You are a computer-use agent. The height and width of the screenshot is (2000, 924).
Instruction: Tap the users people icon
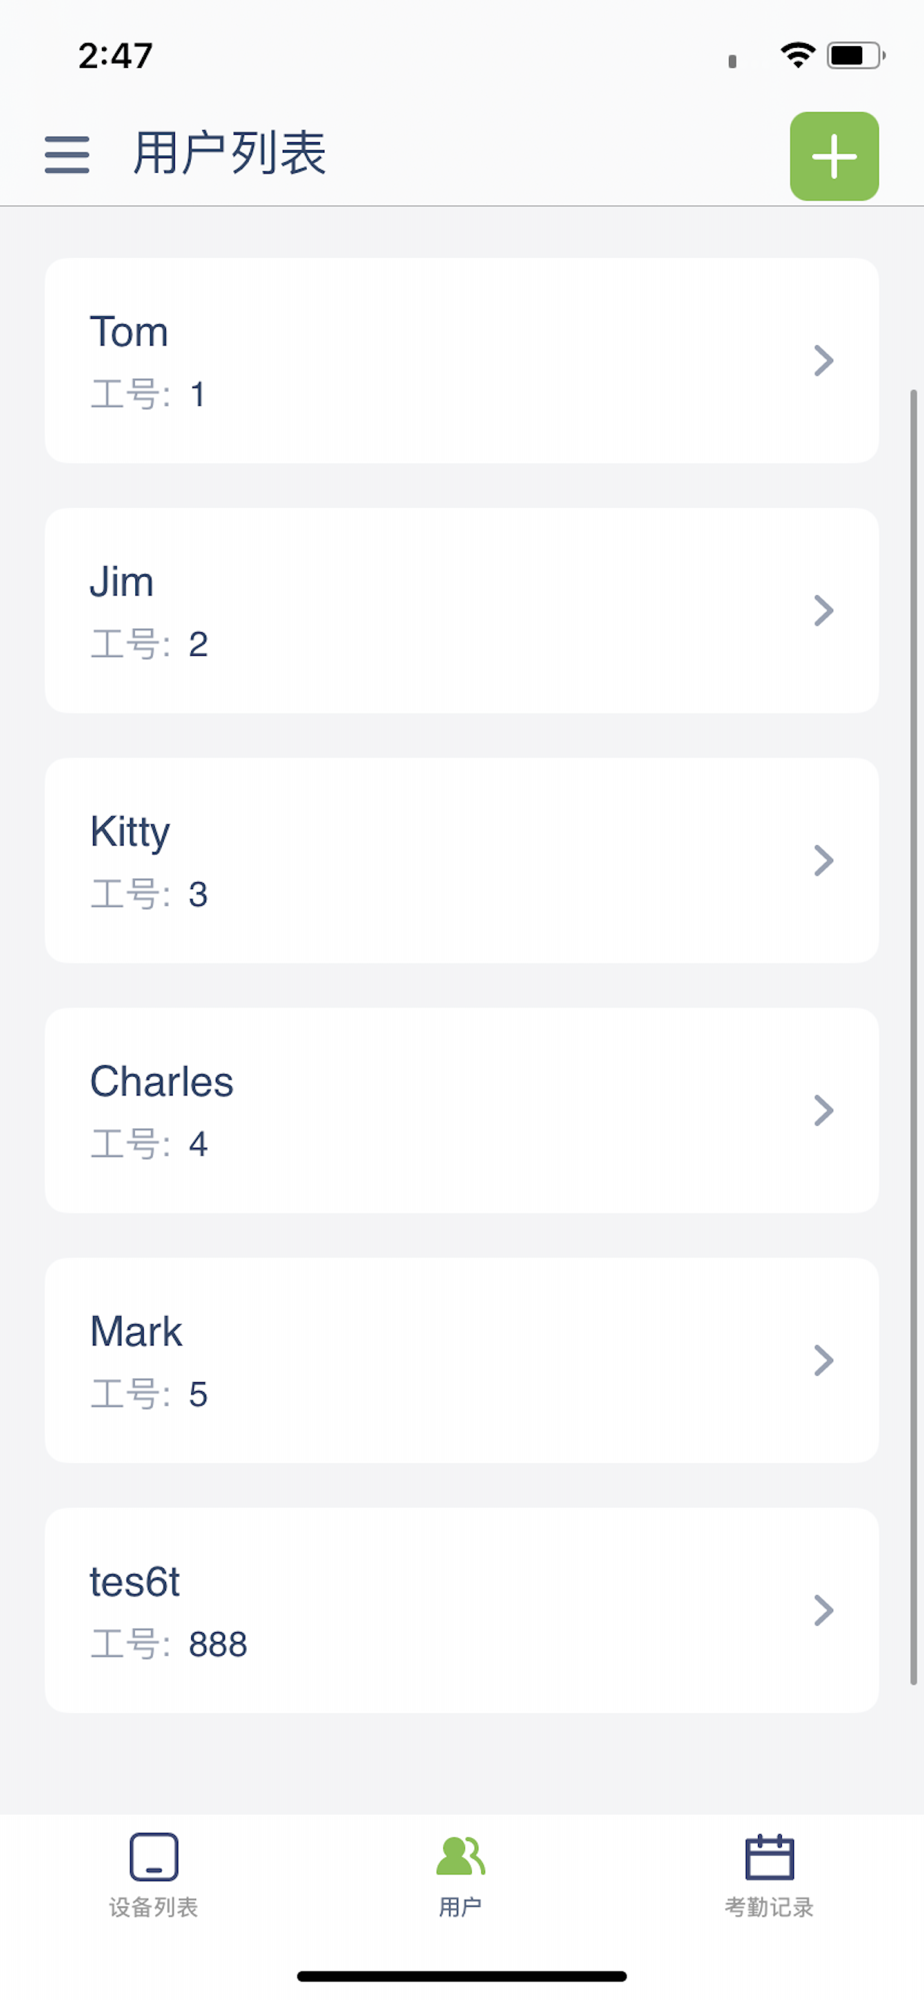461,1856
